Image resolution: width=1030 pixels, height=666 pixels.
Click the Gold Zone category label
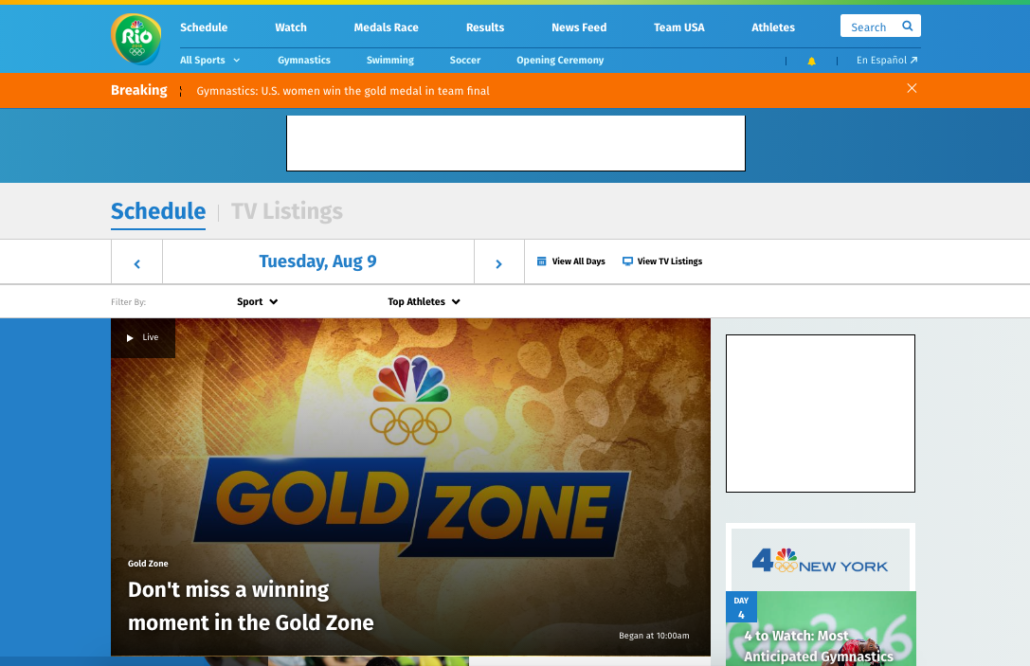coord(148,564)
